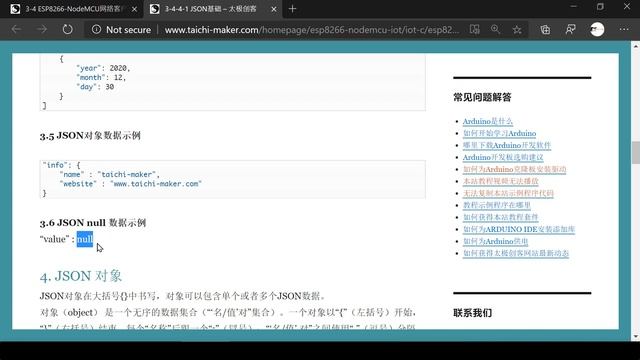
Task: Open the '如何获得本站教程套件' link
Action: (x=500, y=217)
